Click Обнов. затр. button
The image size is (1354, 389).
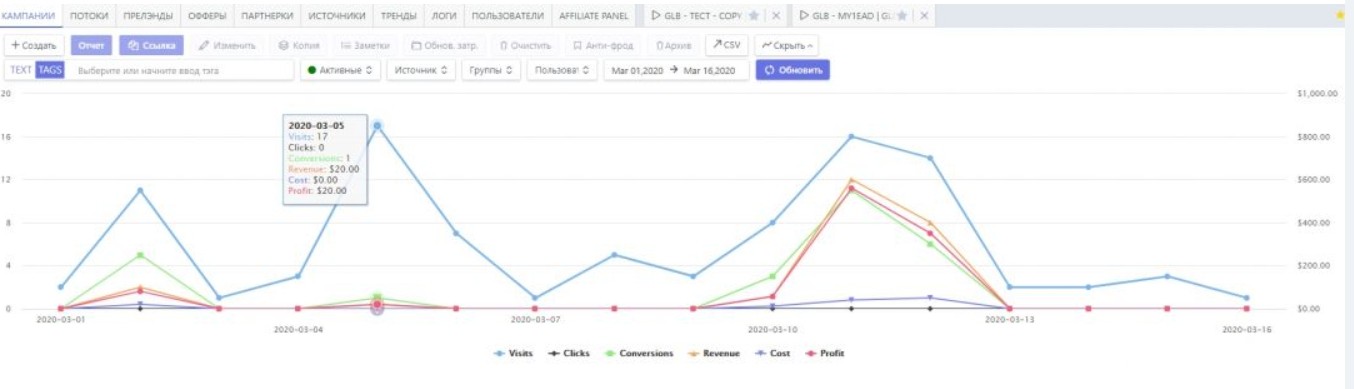point(445,45)
